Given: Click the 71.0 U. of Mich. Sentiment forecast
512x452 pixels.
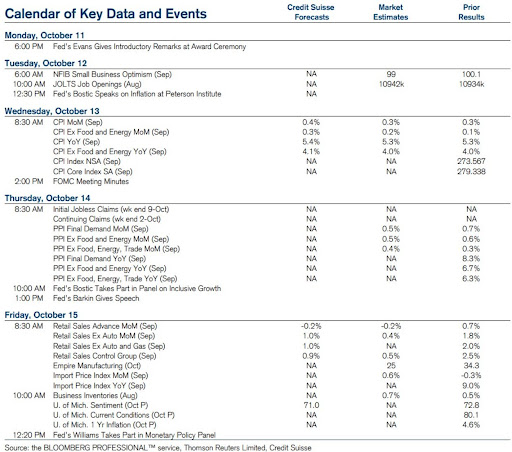Looking at the screenshot, I should (x=311, y=405).
